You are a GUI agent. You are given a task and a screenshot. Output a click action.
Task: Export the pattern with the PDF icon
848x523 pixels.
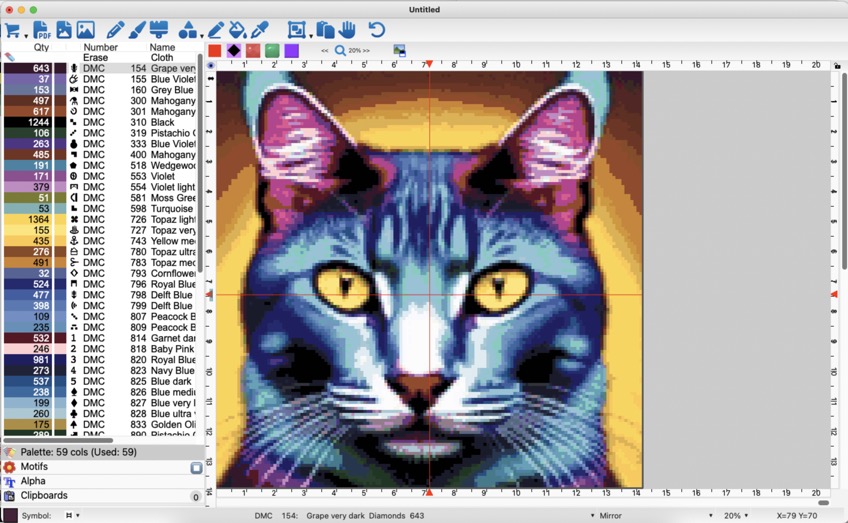[x=41, y=30]
